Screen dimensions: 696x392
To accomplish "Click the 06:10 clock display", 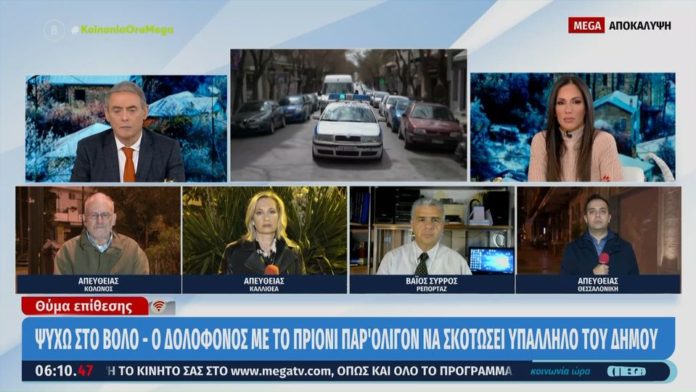I will [x=64, y=371].
